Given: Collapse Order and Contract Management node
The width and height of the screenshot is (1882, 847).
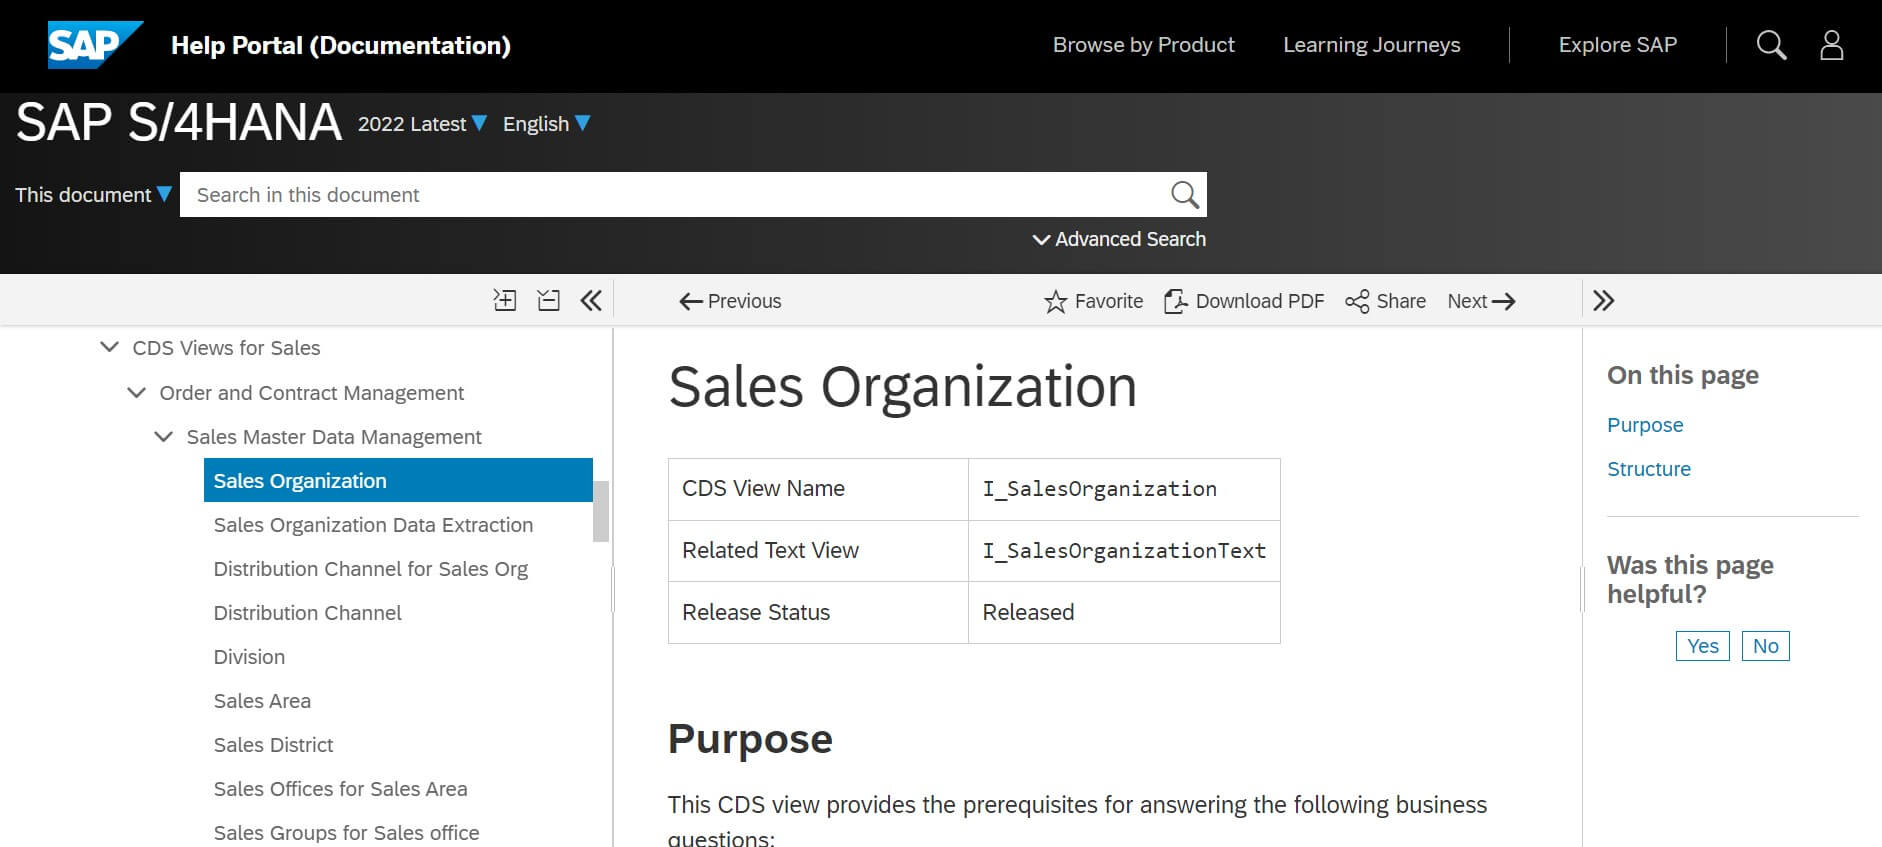Looking at the screenshot, I should tap(137, 392).
